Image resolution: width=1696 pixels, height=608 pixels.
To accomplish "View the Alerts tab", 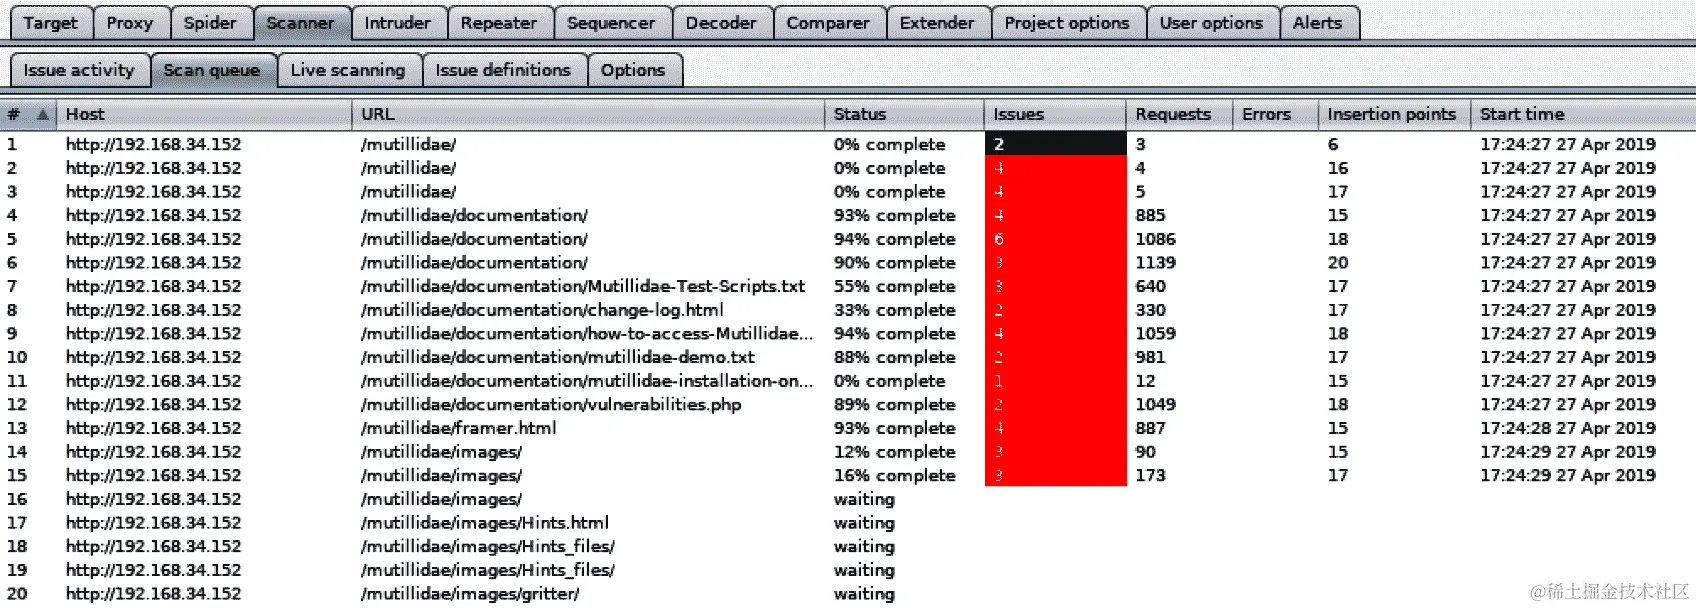I will pos(1317,23).
